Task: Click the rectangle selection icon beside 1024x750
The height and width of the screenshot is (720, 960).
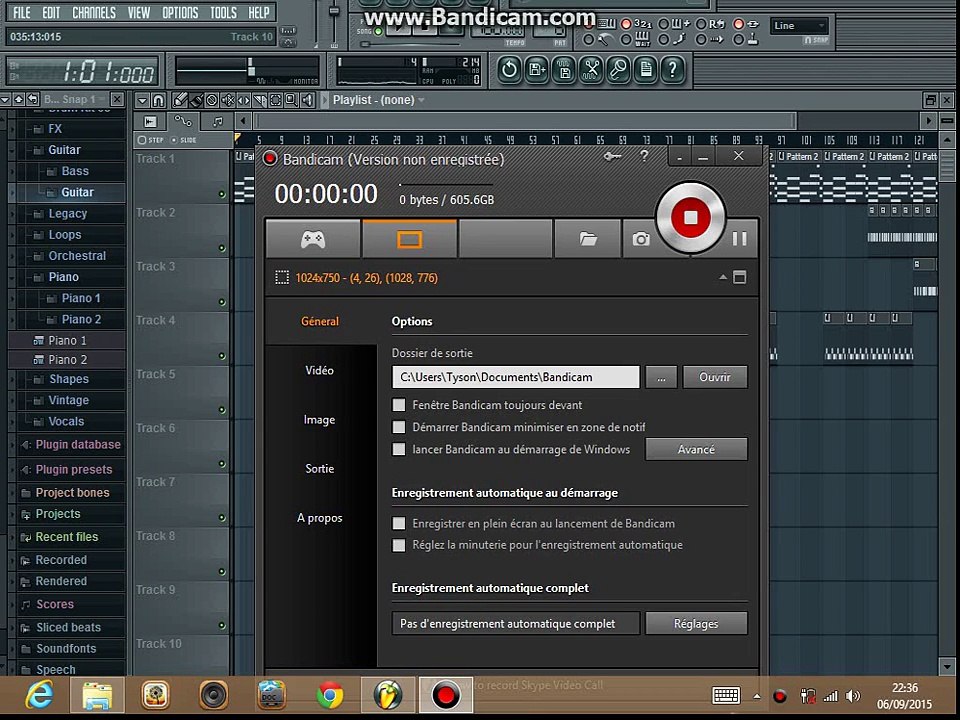Action: pos(282,278)
